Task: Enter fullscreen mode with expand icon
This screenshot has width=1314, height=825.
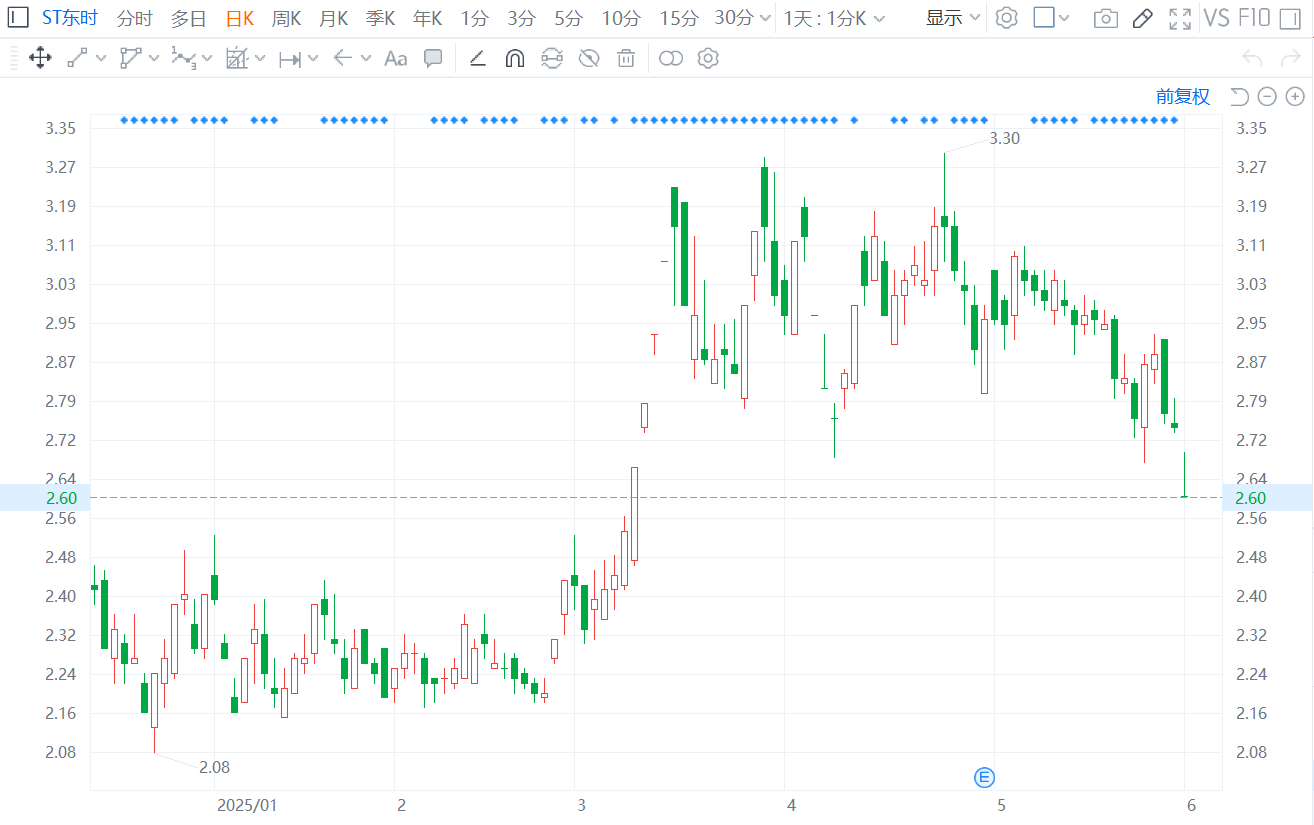Action: point(1180,18)
